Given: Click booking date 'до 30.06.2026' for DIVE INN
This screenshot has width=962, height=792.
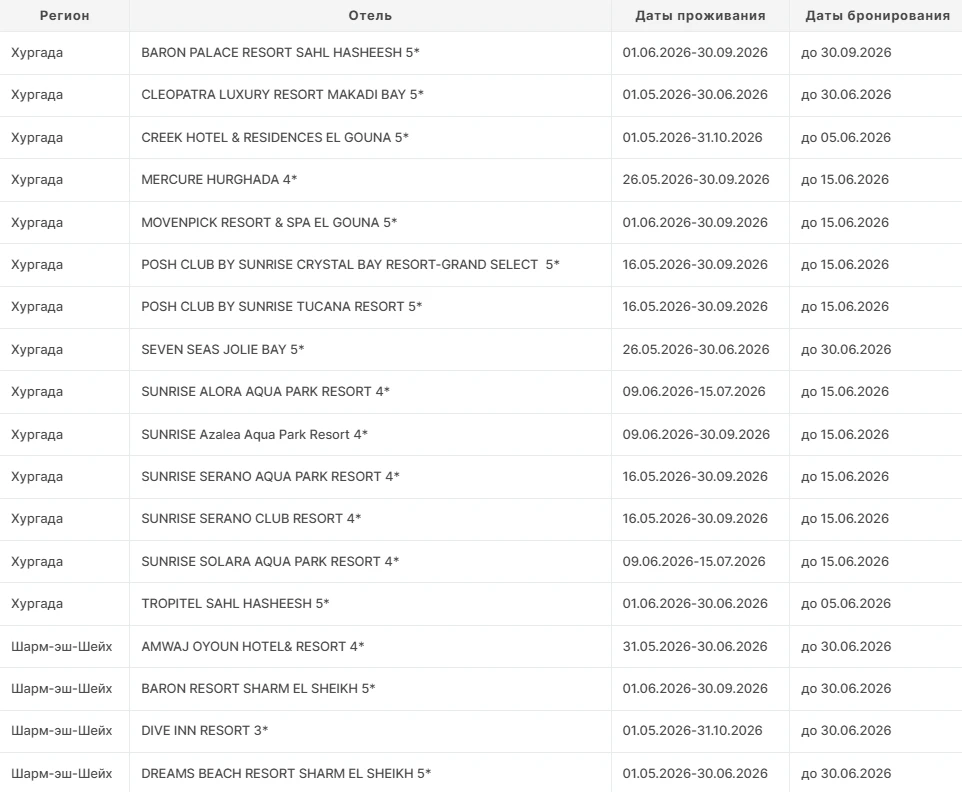Looking at the screenshot, I should click(846, 731).
